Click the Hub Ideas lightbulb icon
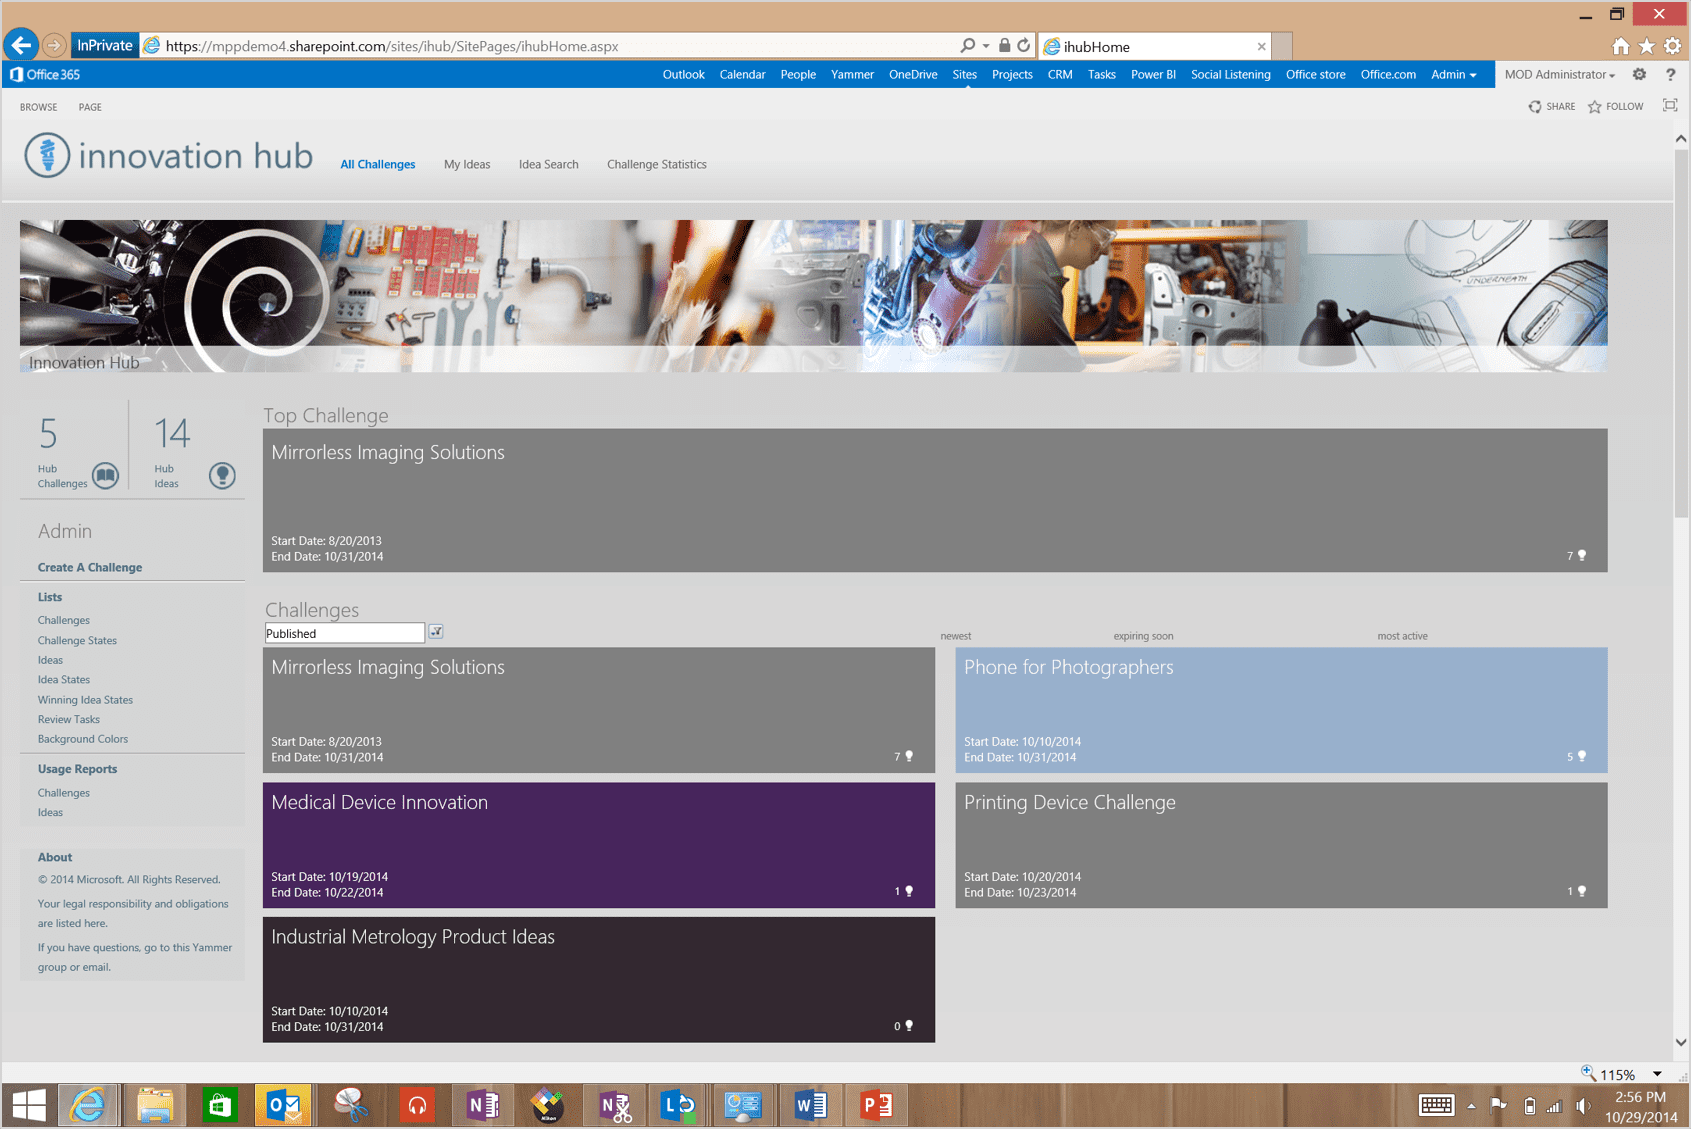The image size is (1691, 1129). 222,475
